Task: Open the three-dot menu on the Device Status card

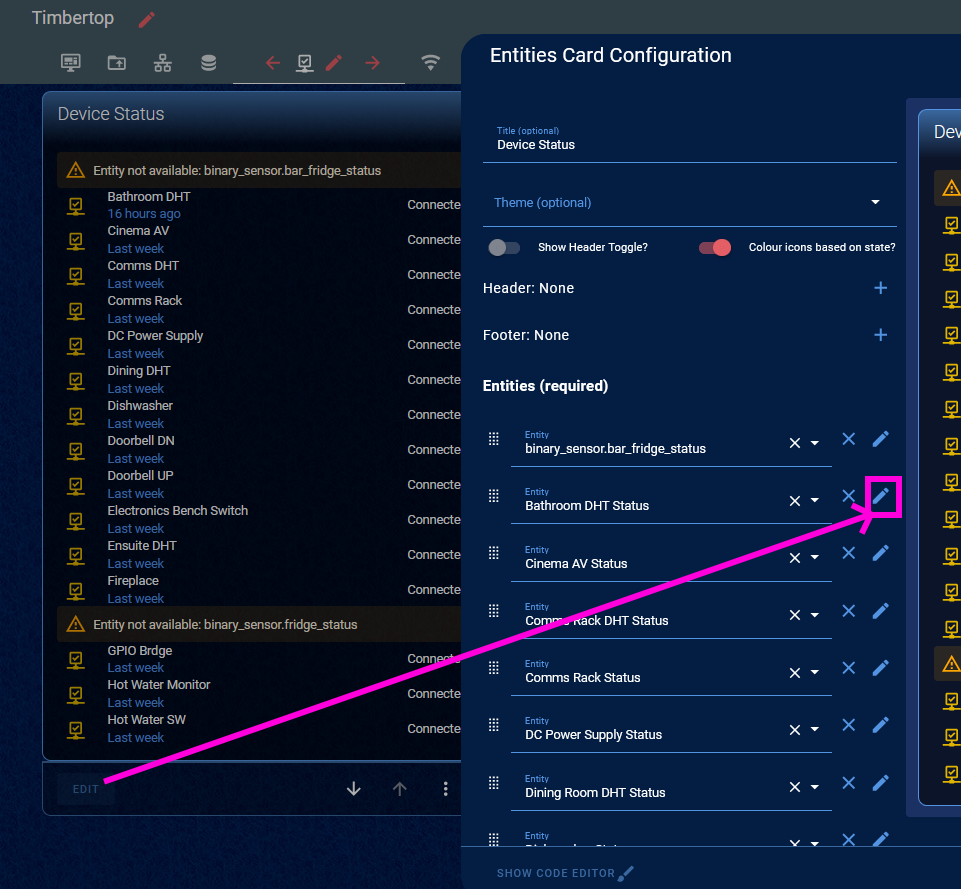Action: click(x=445, y=788)
